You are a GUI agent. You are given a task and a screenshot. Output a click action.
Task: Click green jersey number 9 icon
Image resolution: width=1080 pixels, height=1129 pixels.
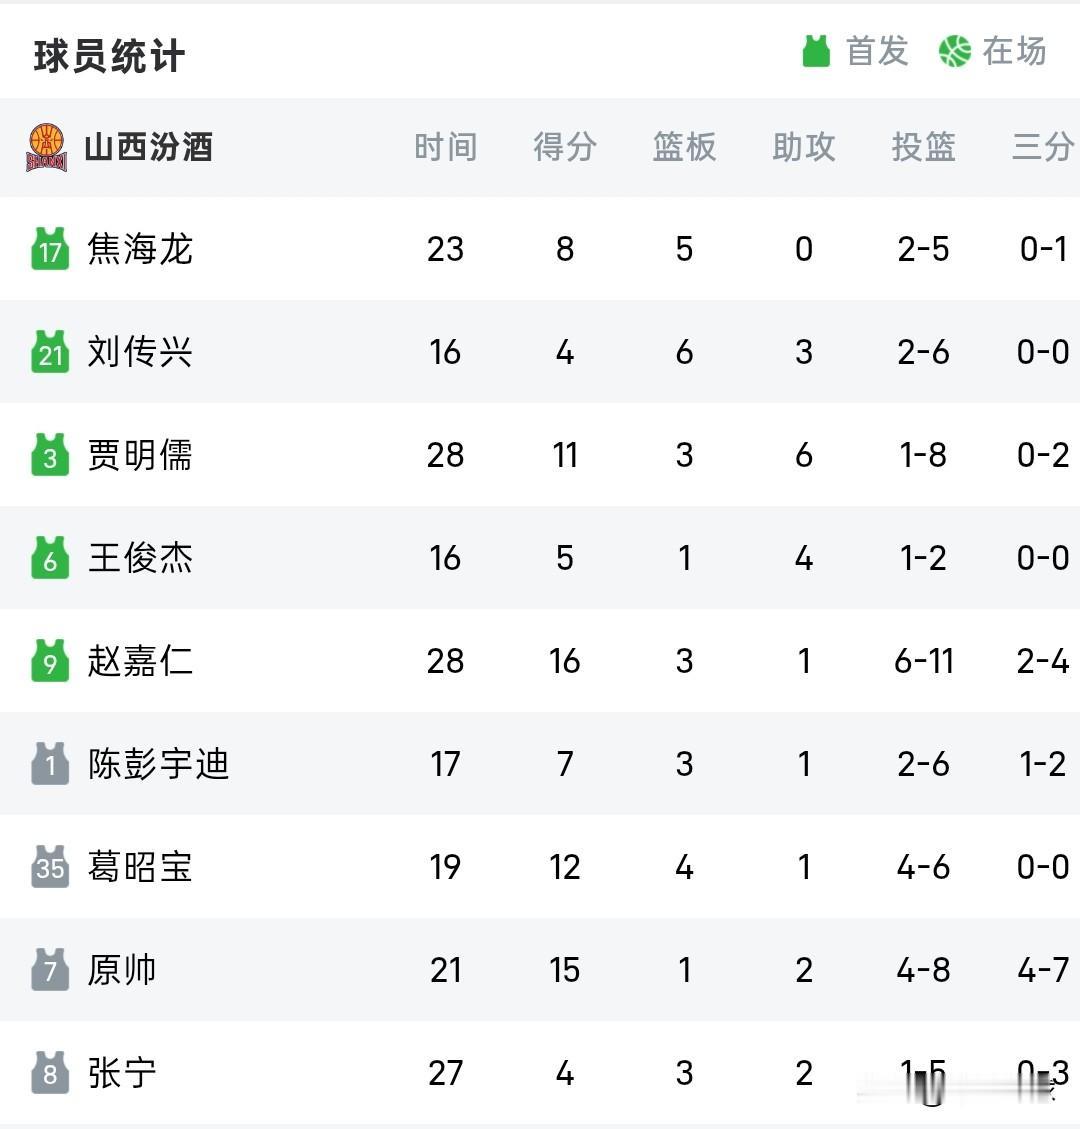(50, 661)
